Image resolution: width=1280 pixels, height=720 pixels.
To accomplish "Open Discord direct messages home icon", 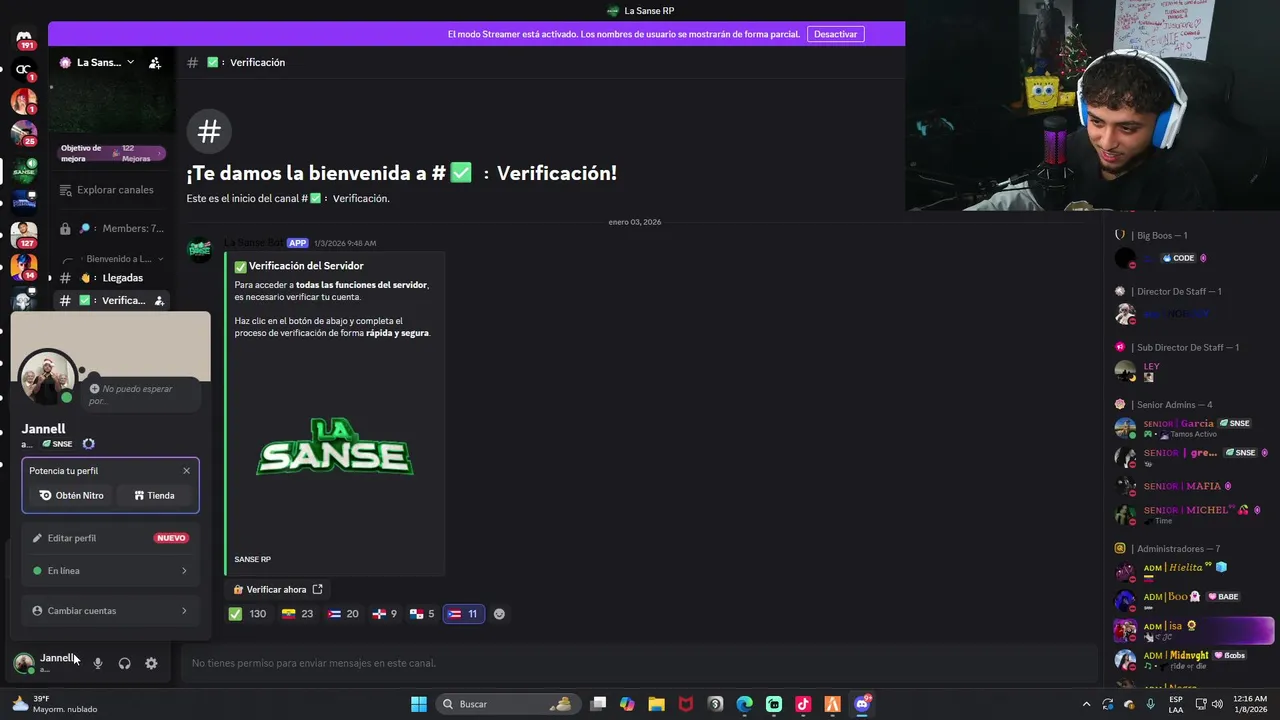I will click(24, 38).
